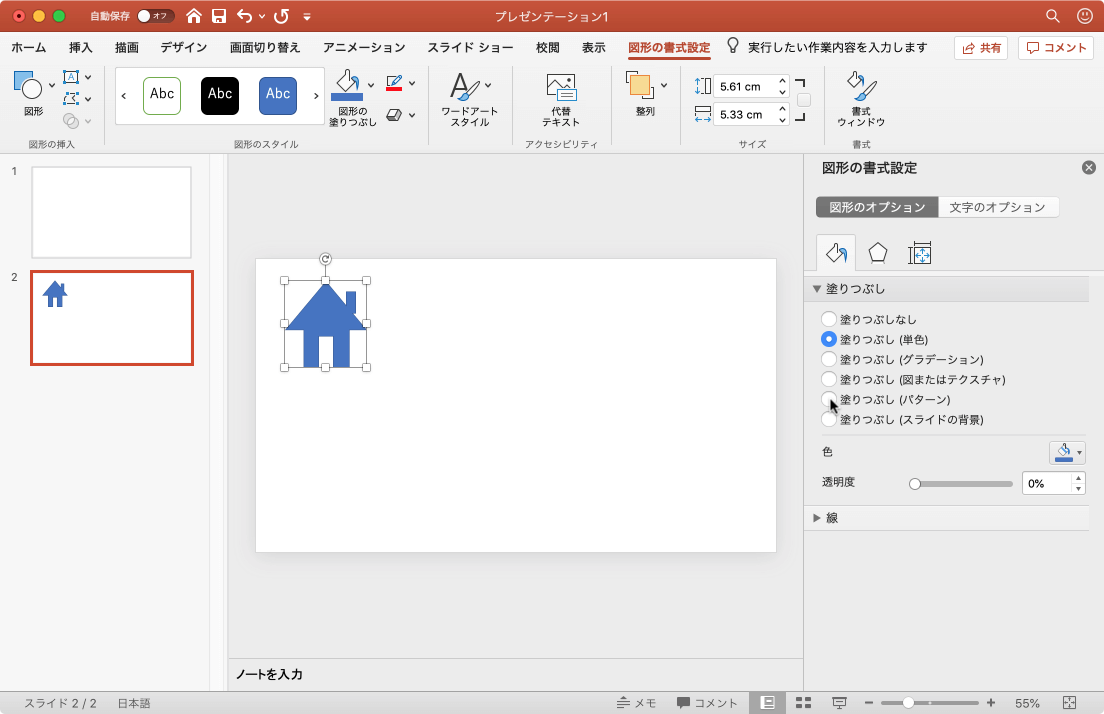The width and height of the screenshot is (1104, 714).
Task: Click the Save icon in title bar
Action: pos(219,16)
